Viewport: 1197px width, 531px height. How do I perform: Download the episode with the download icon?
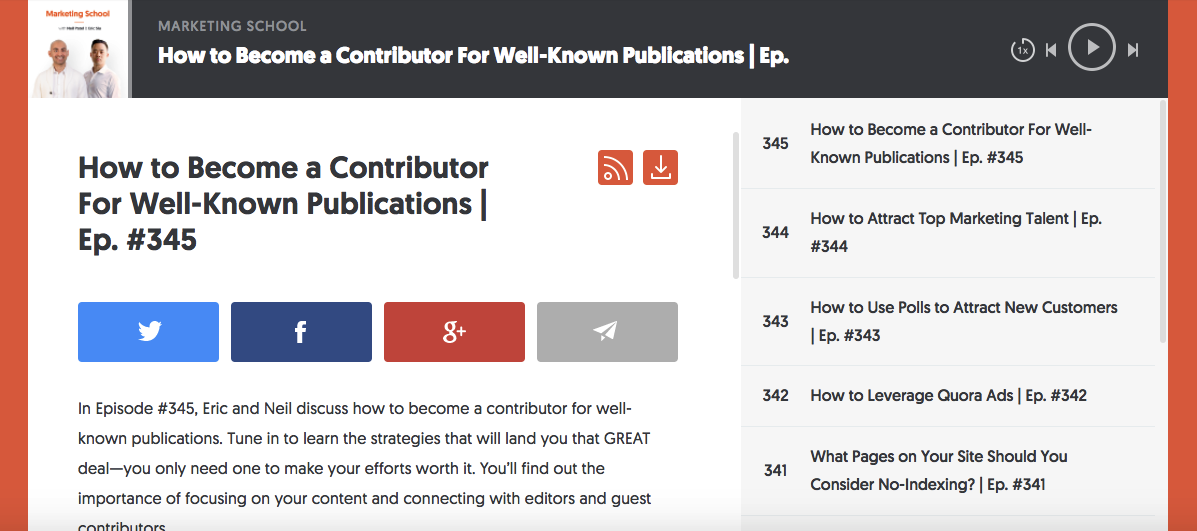click(x=660, y=168)
